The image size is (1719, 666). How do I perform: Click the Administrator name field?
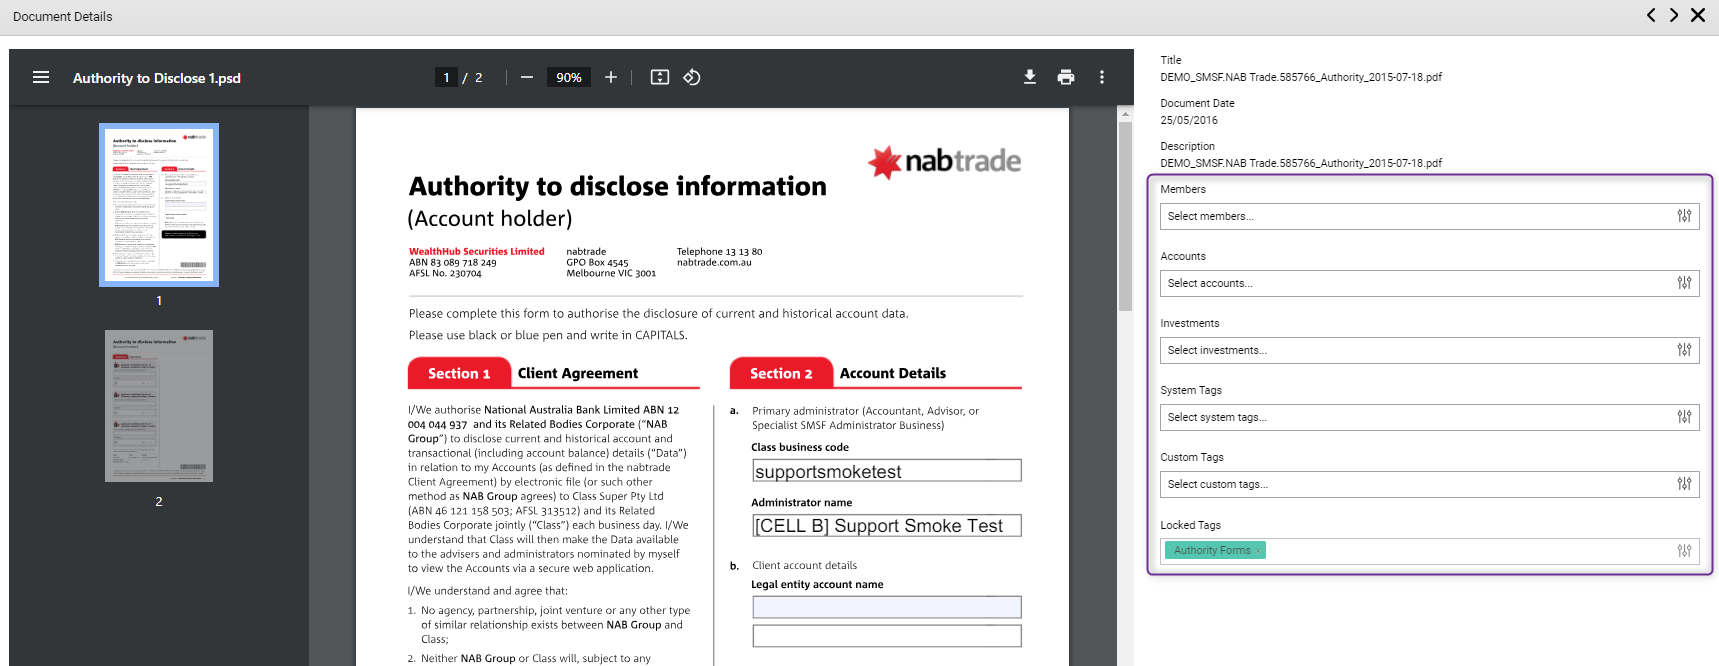coord(886,526)
